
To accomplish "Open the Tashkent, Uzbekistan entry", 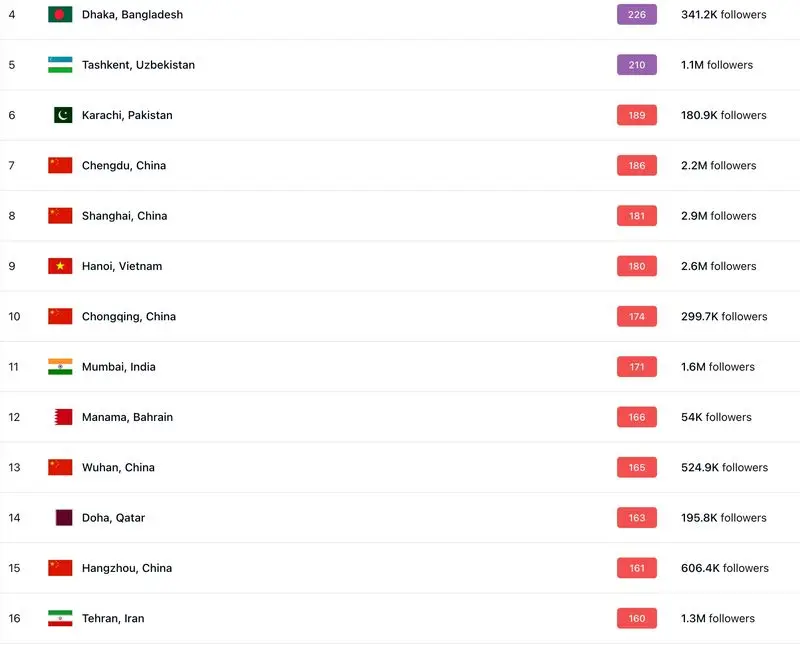I will coord(138,65).
